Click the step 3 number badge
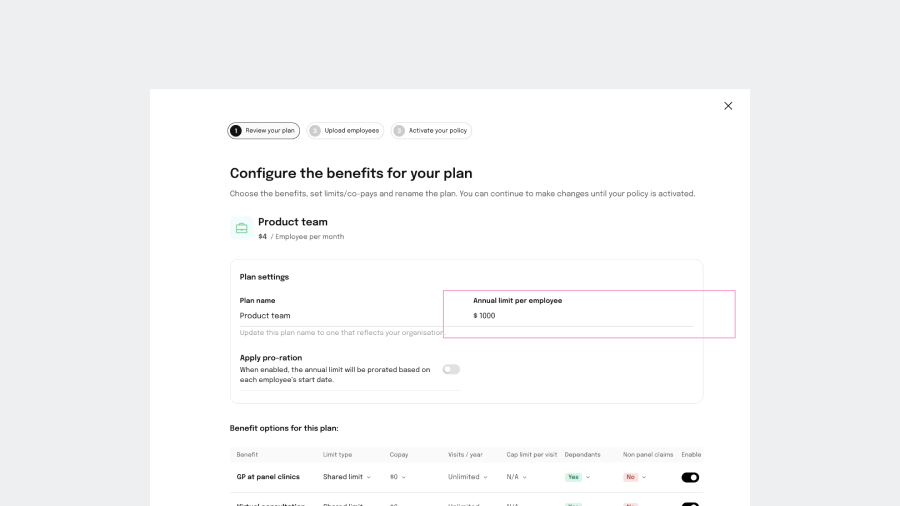The height and width of the screenshot is (506, 900). pos(399,131)
